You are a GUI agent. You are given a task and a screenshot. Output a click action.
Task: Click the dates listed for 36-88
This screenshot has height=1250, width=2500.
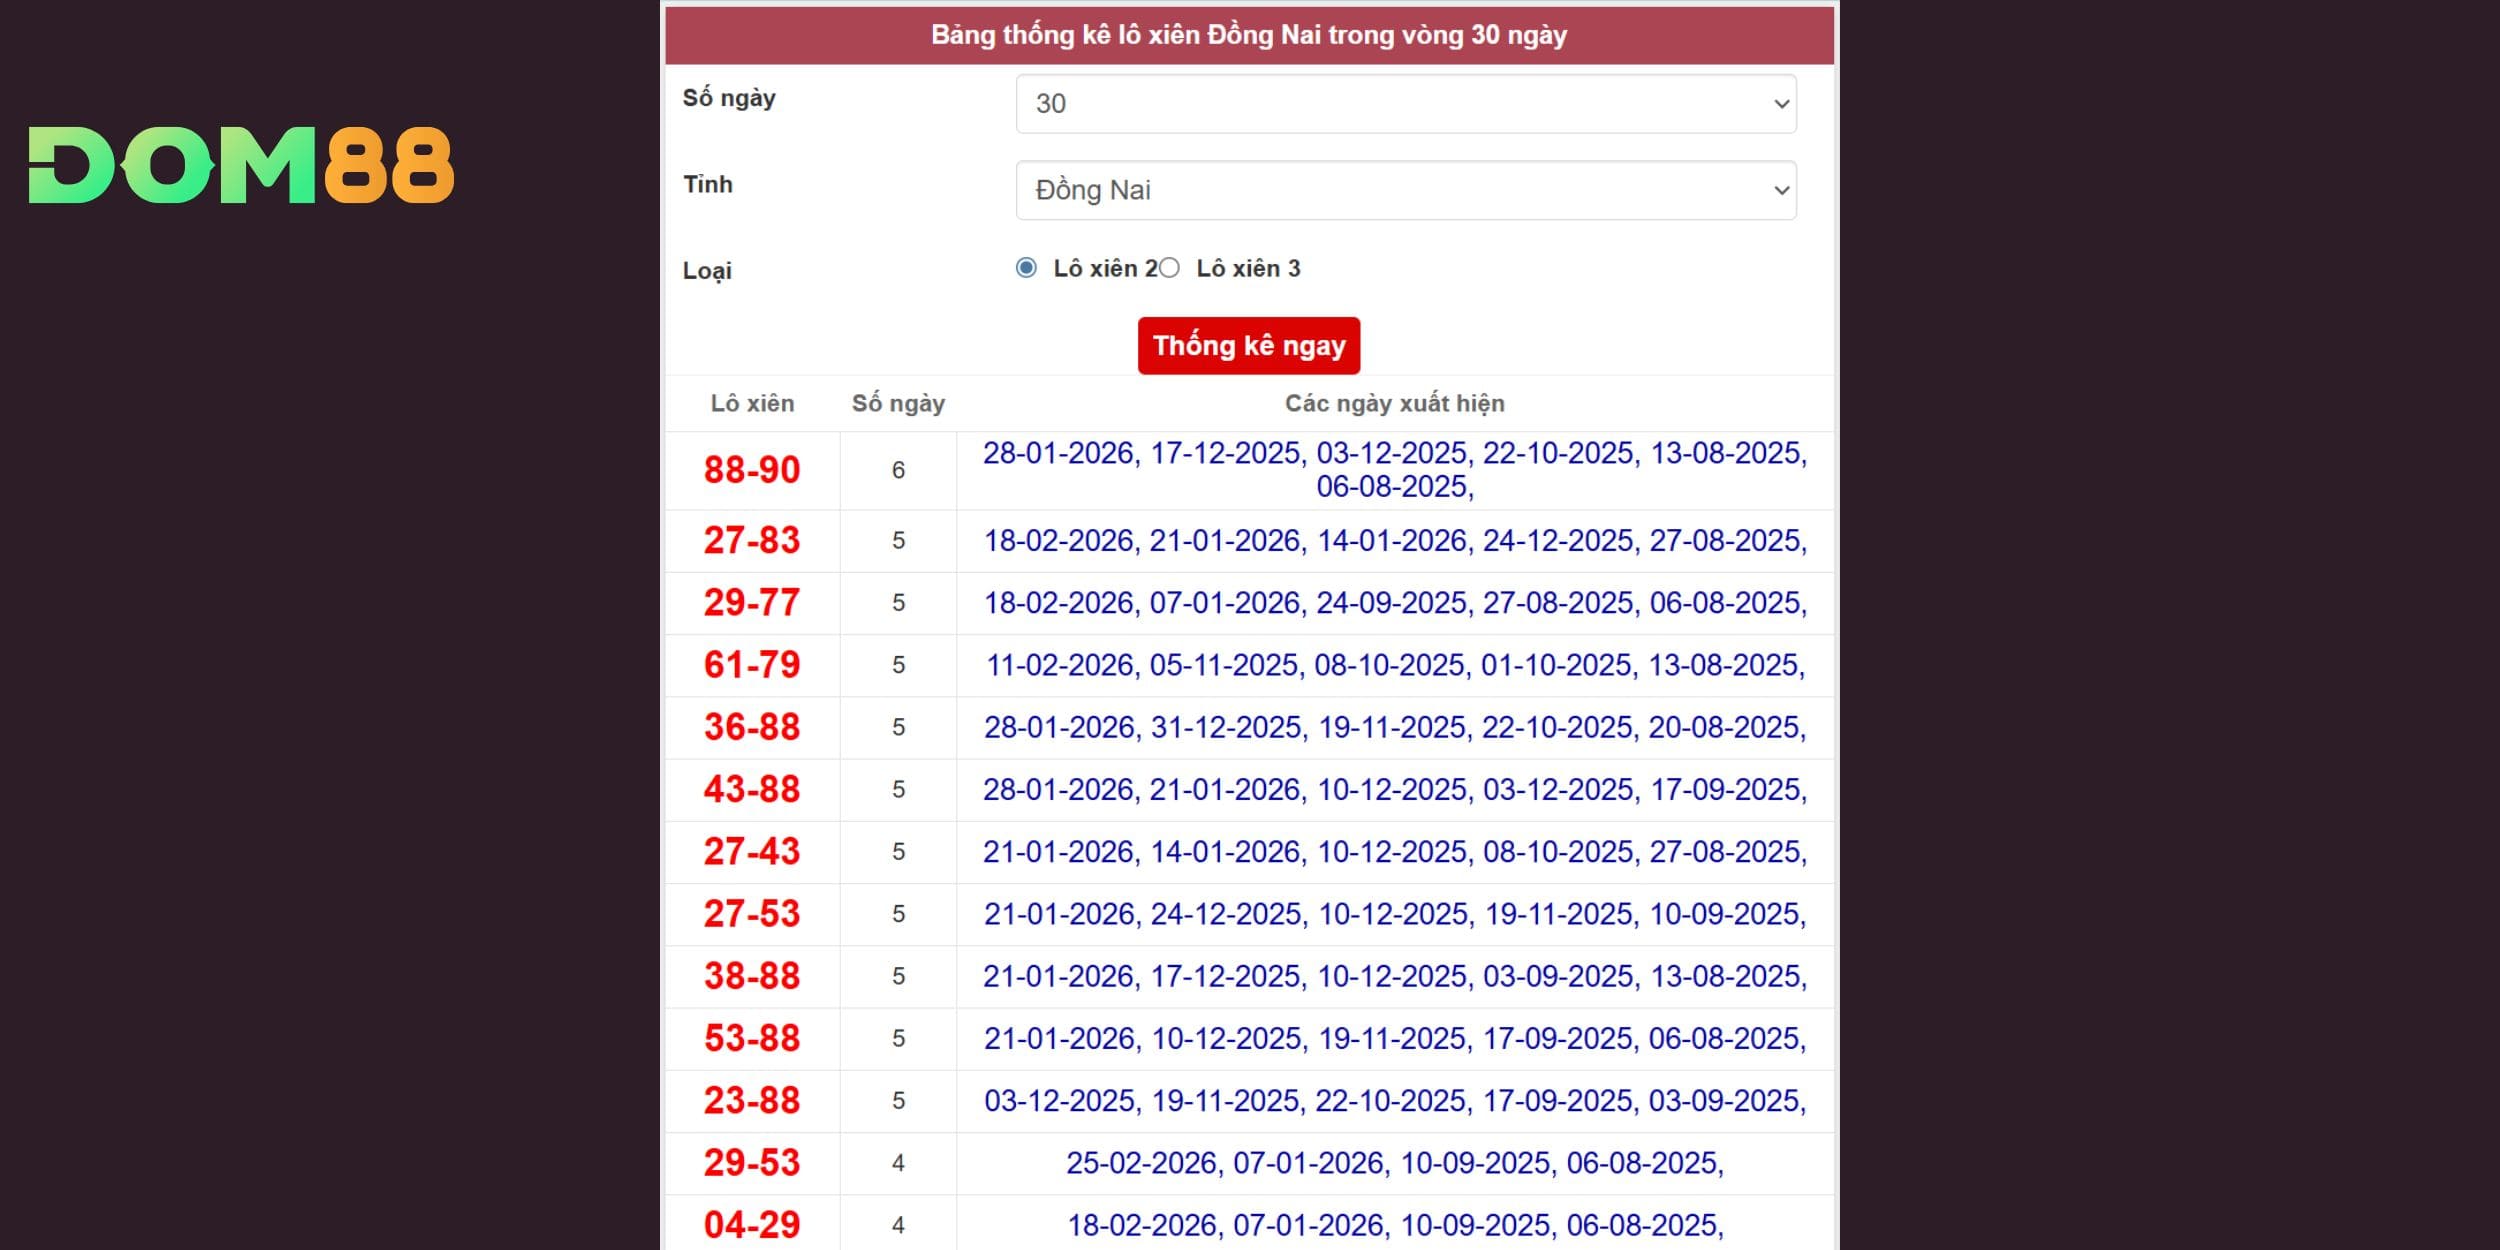[x=1394, y=727]
